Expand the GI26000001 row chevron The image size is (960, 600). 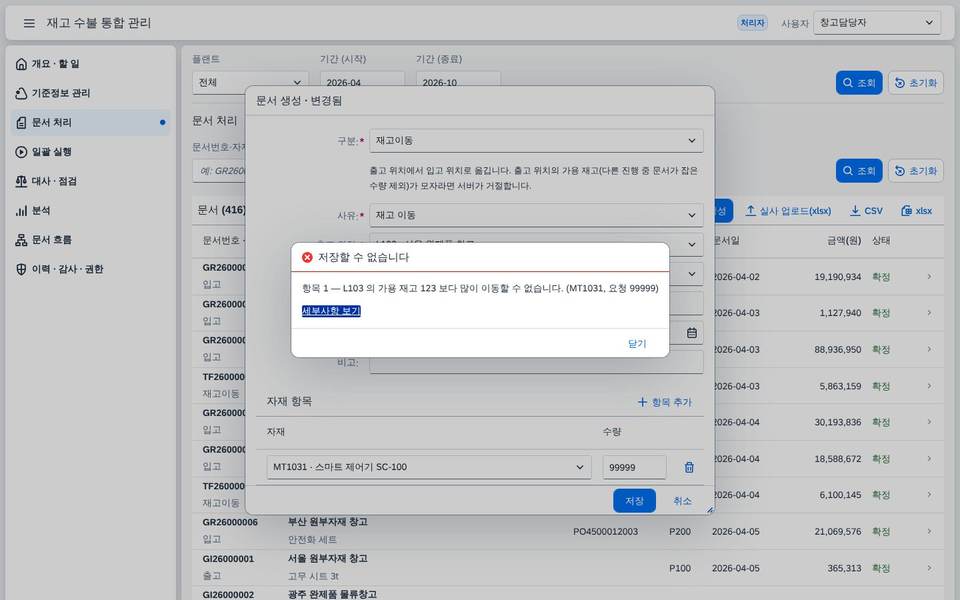[929, 568]
